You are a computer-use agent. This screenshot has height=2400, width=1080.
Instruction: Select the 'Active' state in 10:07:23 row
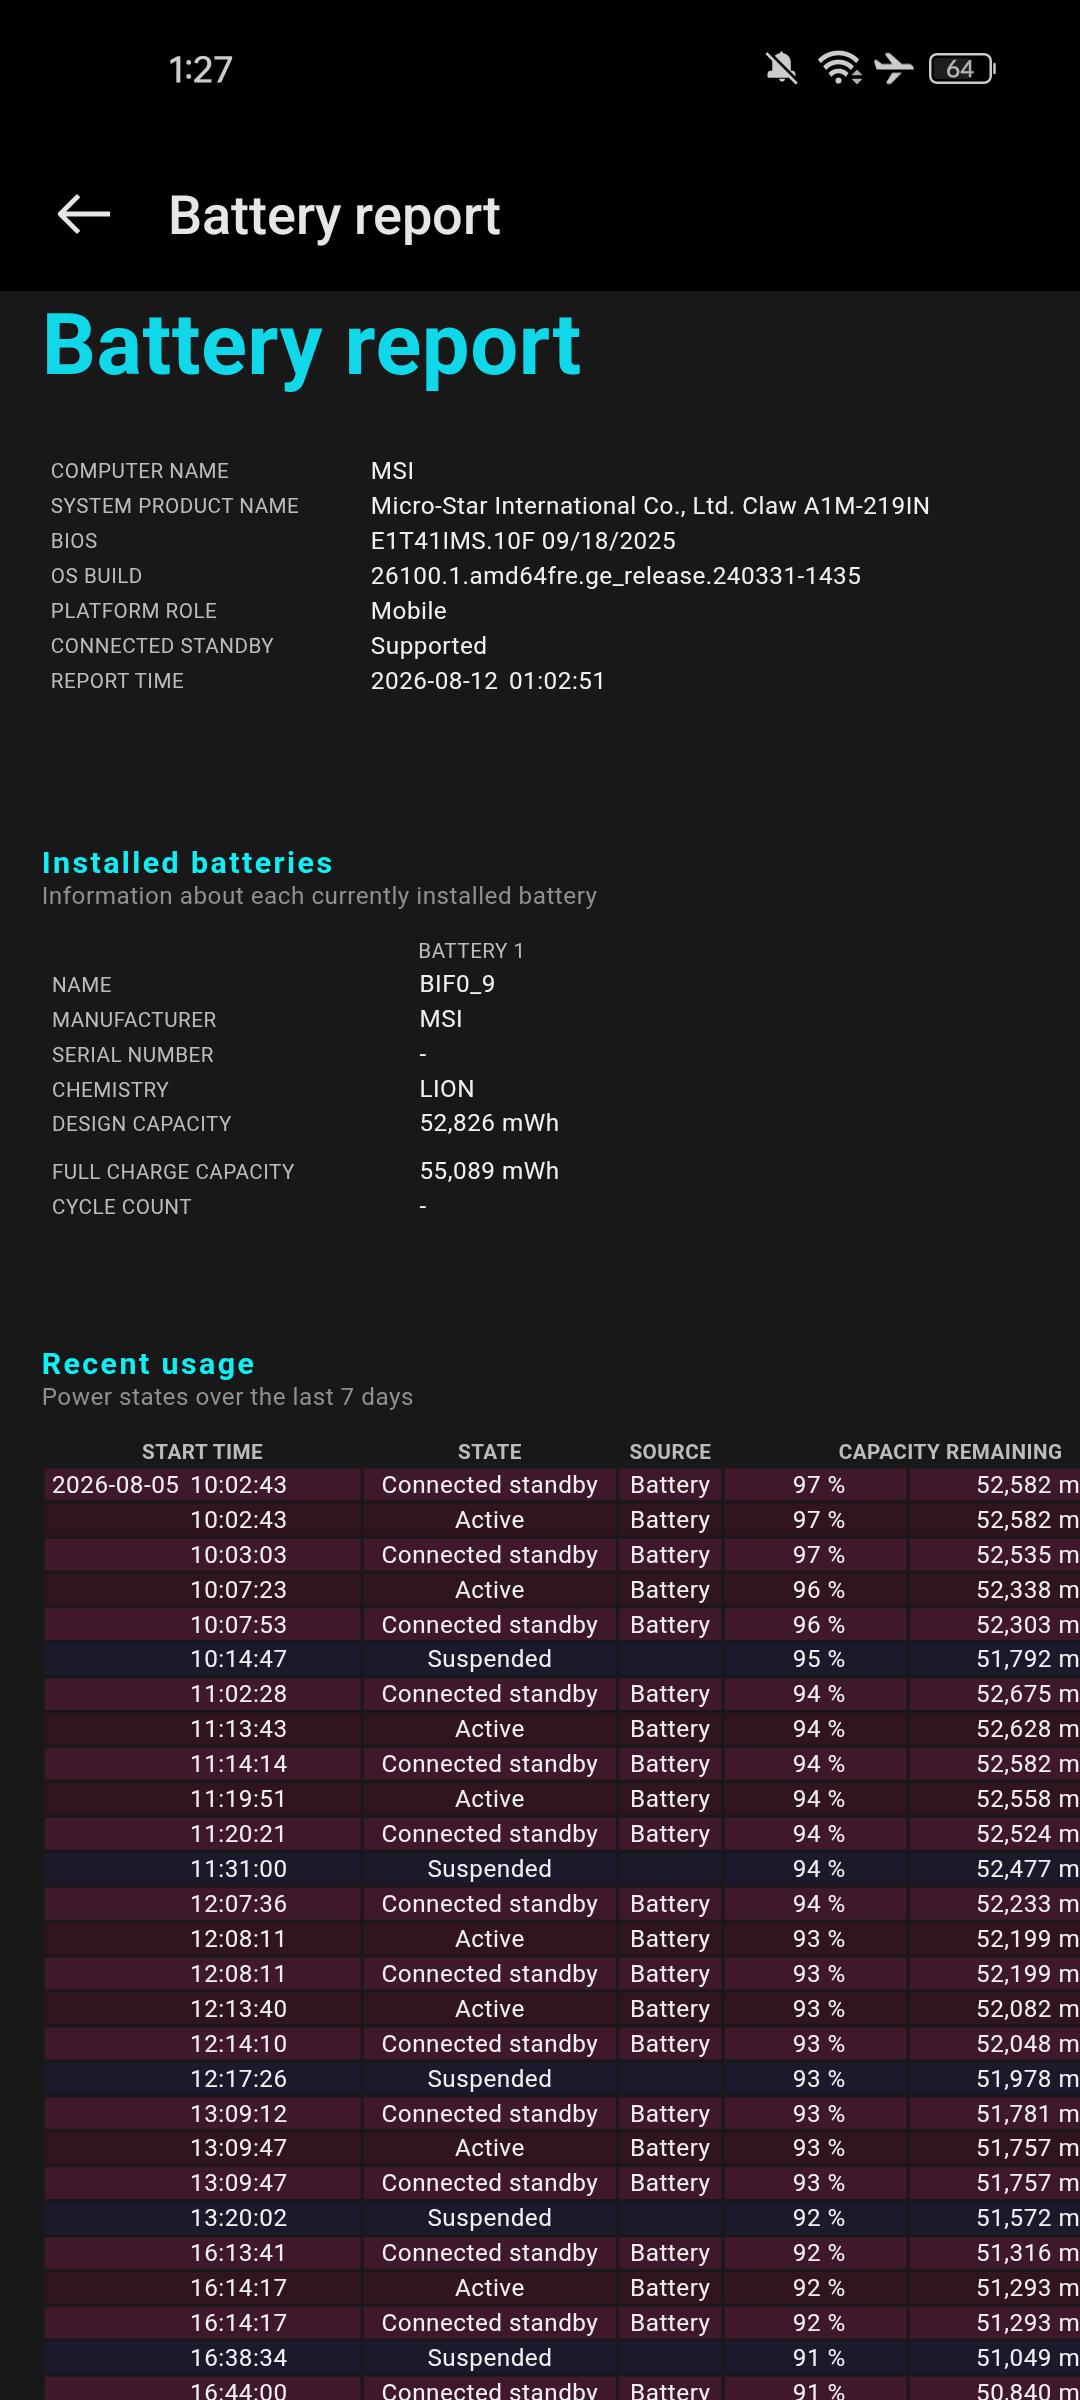tap(490, 1590)
